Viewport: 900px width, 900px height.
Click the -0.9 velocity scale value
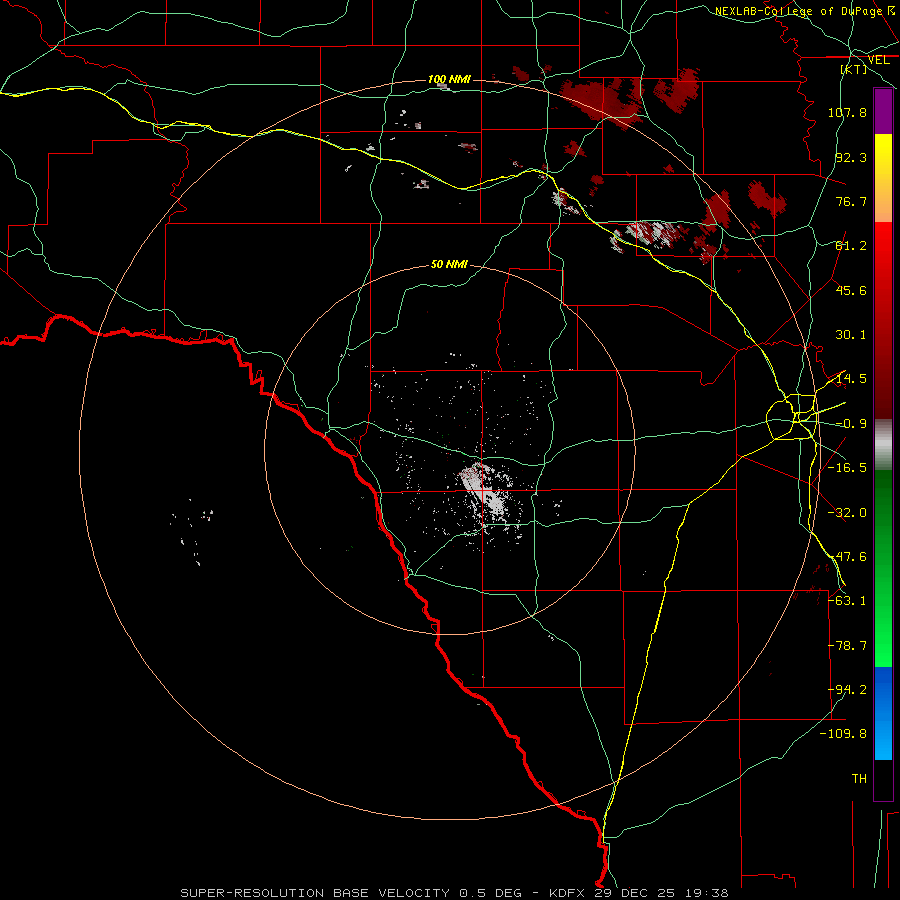click(x=851, y=424)
